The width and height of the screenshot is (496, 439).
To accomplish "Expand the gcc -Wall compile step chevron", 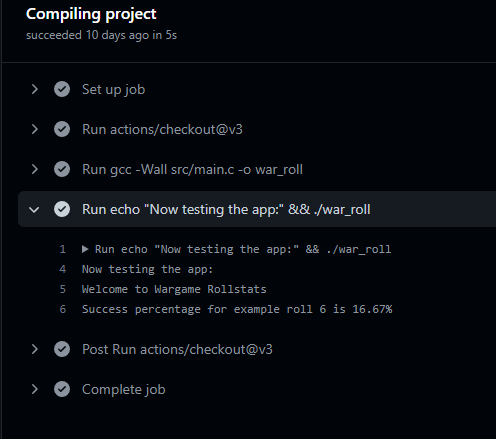I will [34, 169].
